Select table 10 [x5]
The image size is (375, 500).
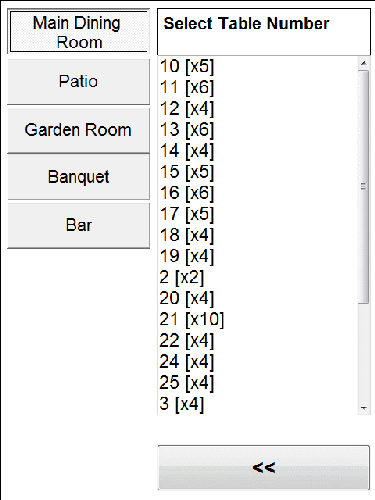tap(258, 66)
